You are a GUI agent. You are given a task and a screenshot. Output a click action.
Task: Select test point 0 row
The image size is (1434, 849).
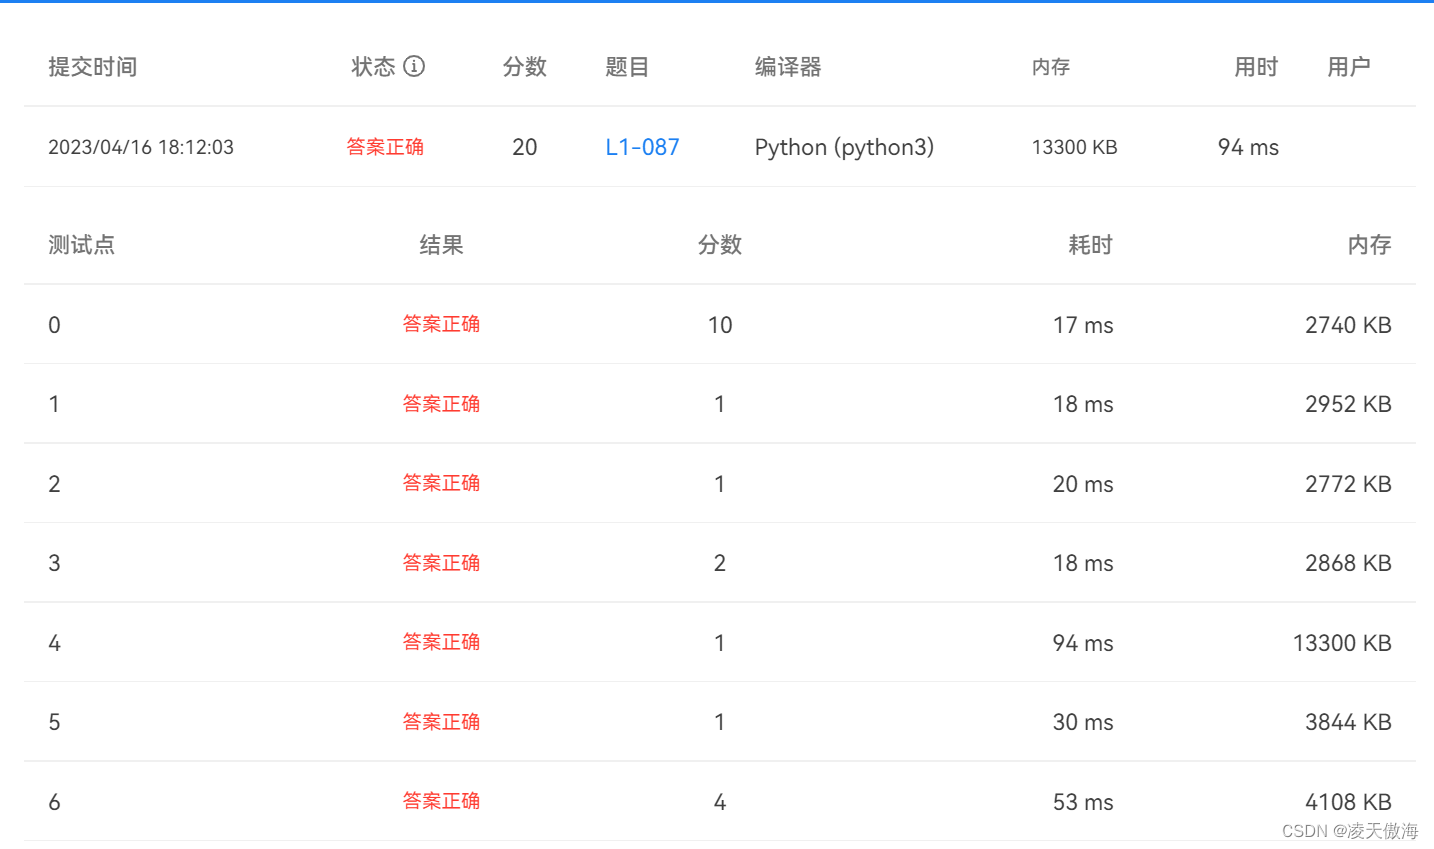tap(54, 324)
